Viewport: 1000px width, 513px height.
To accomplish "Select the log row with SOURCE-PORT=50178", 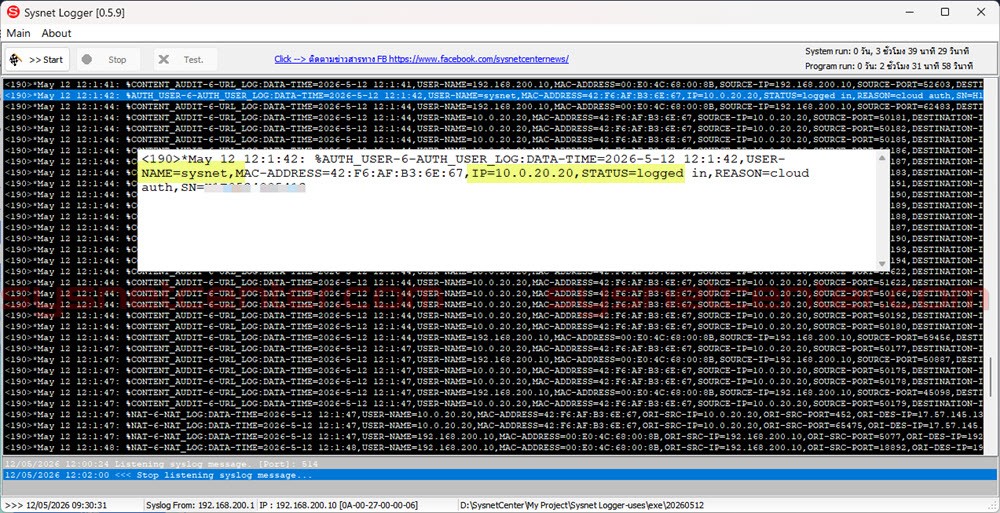I will tap(493, 382).
